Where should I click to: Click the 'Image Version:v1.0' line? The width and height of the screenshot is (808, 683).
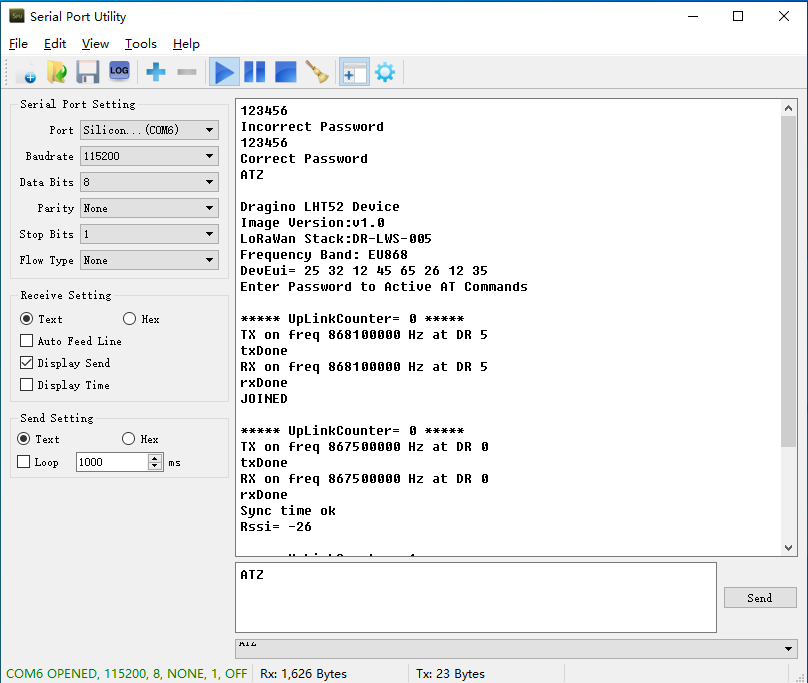pos(312,223)
